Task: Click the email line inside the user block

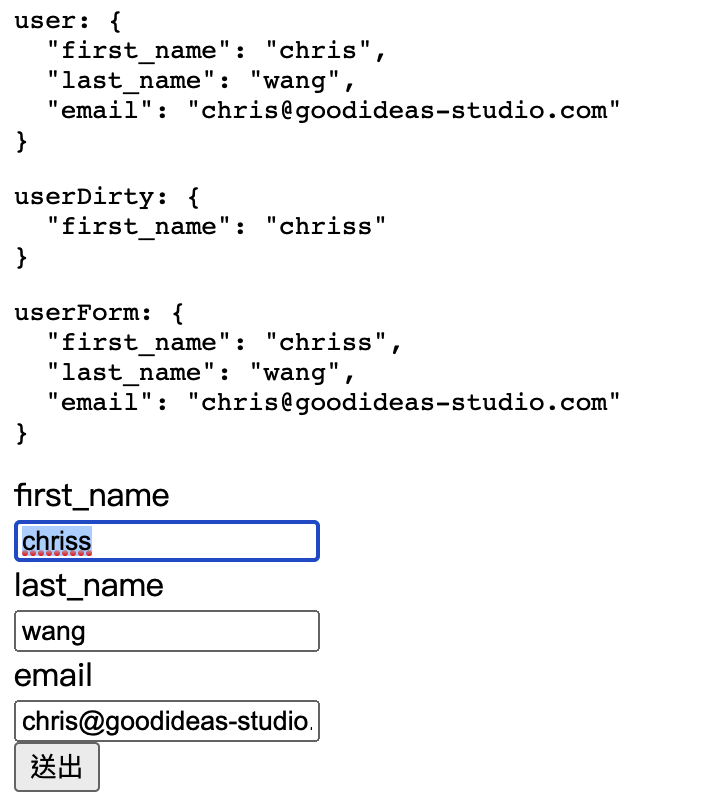Action: click(333, 110)
